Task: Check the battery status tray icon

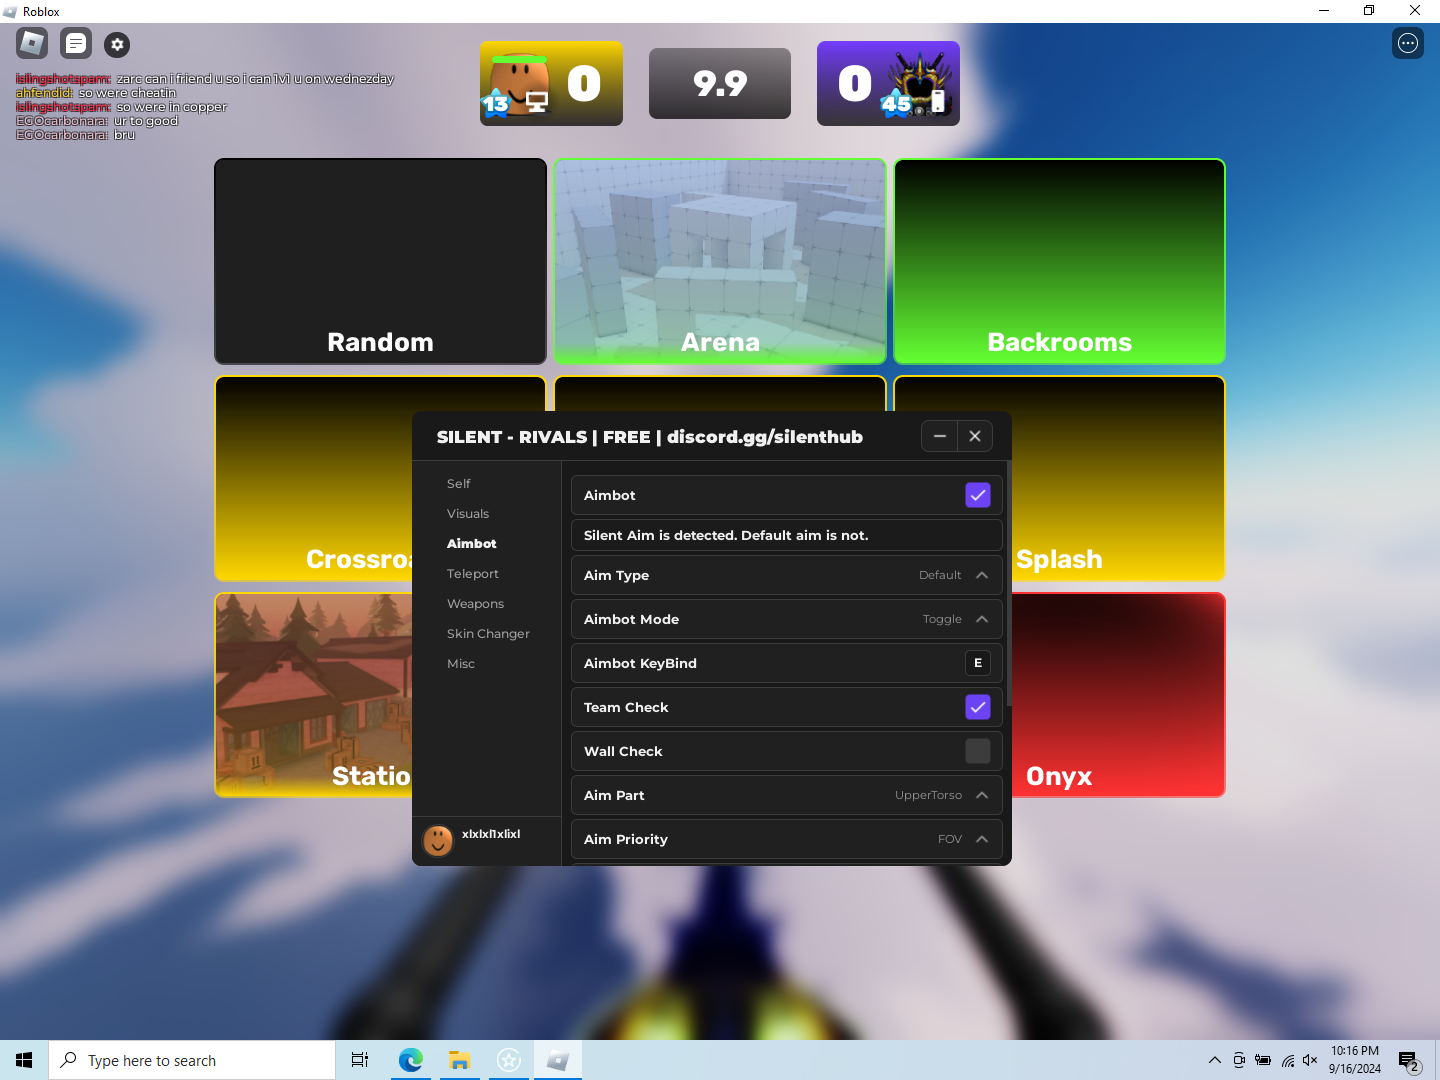Action: [1263, 1060]
